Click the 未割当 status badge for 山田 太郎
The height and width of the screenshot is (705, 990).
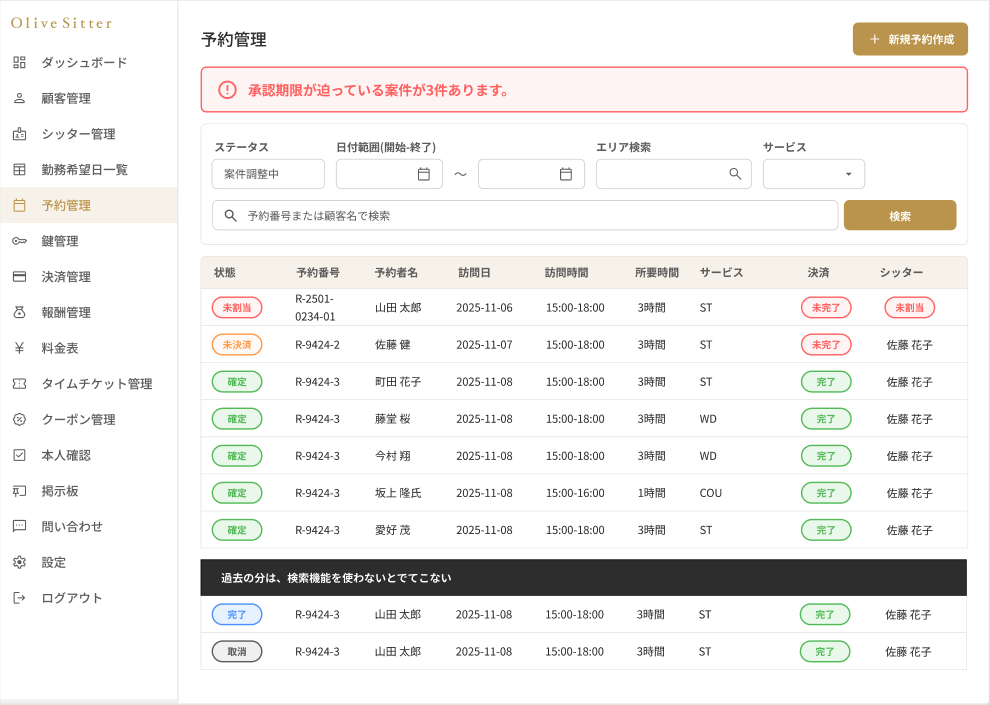237,308
